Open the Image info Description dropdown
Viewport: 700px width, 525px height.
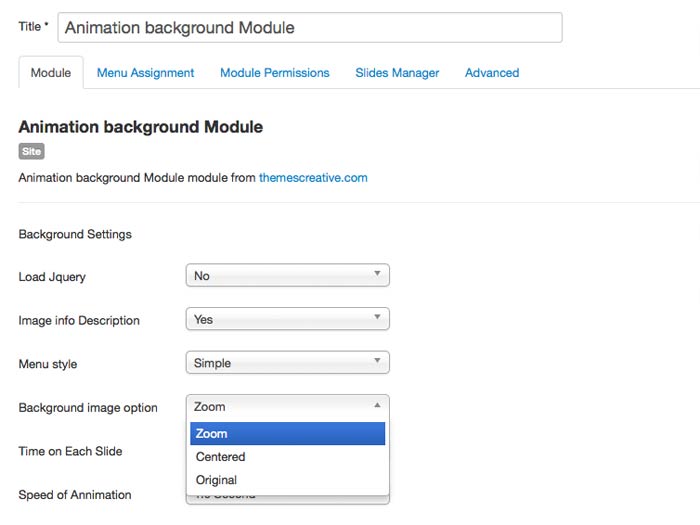[x=287, y=320]
